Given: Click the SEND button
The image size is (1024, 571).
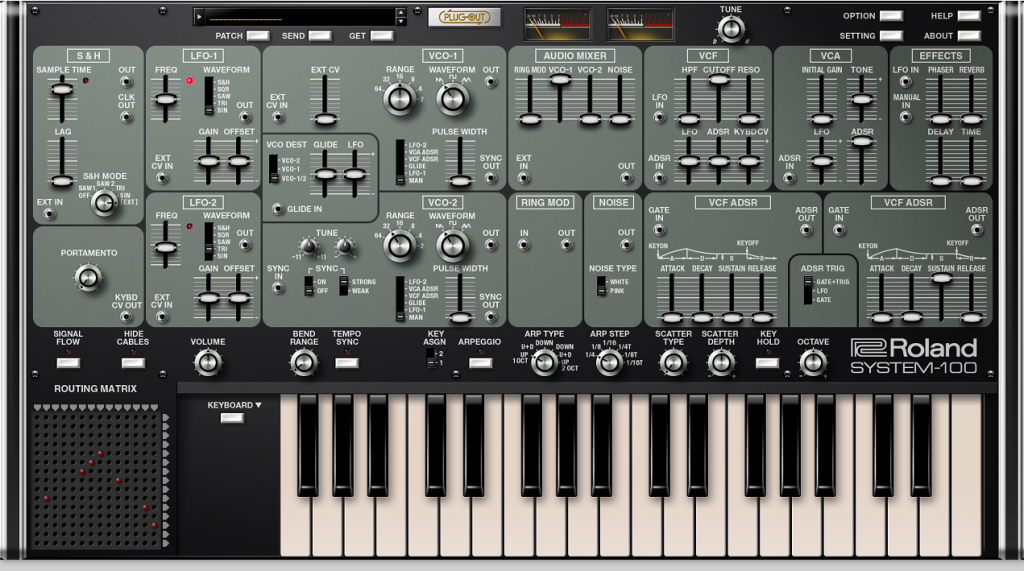Looking at the screenshot, I should click(319, 36).
